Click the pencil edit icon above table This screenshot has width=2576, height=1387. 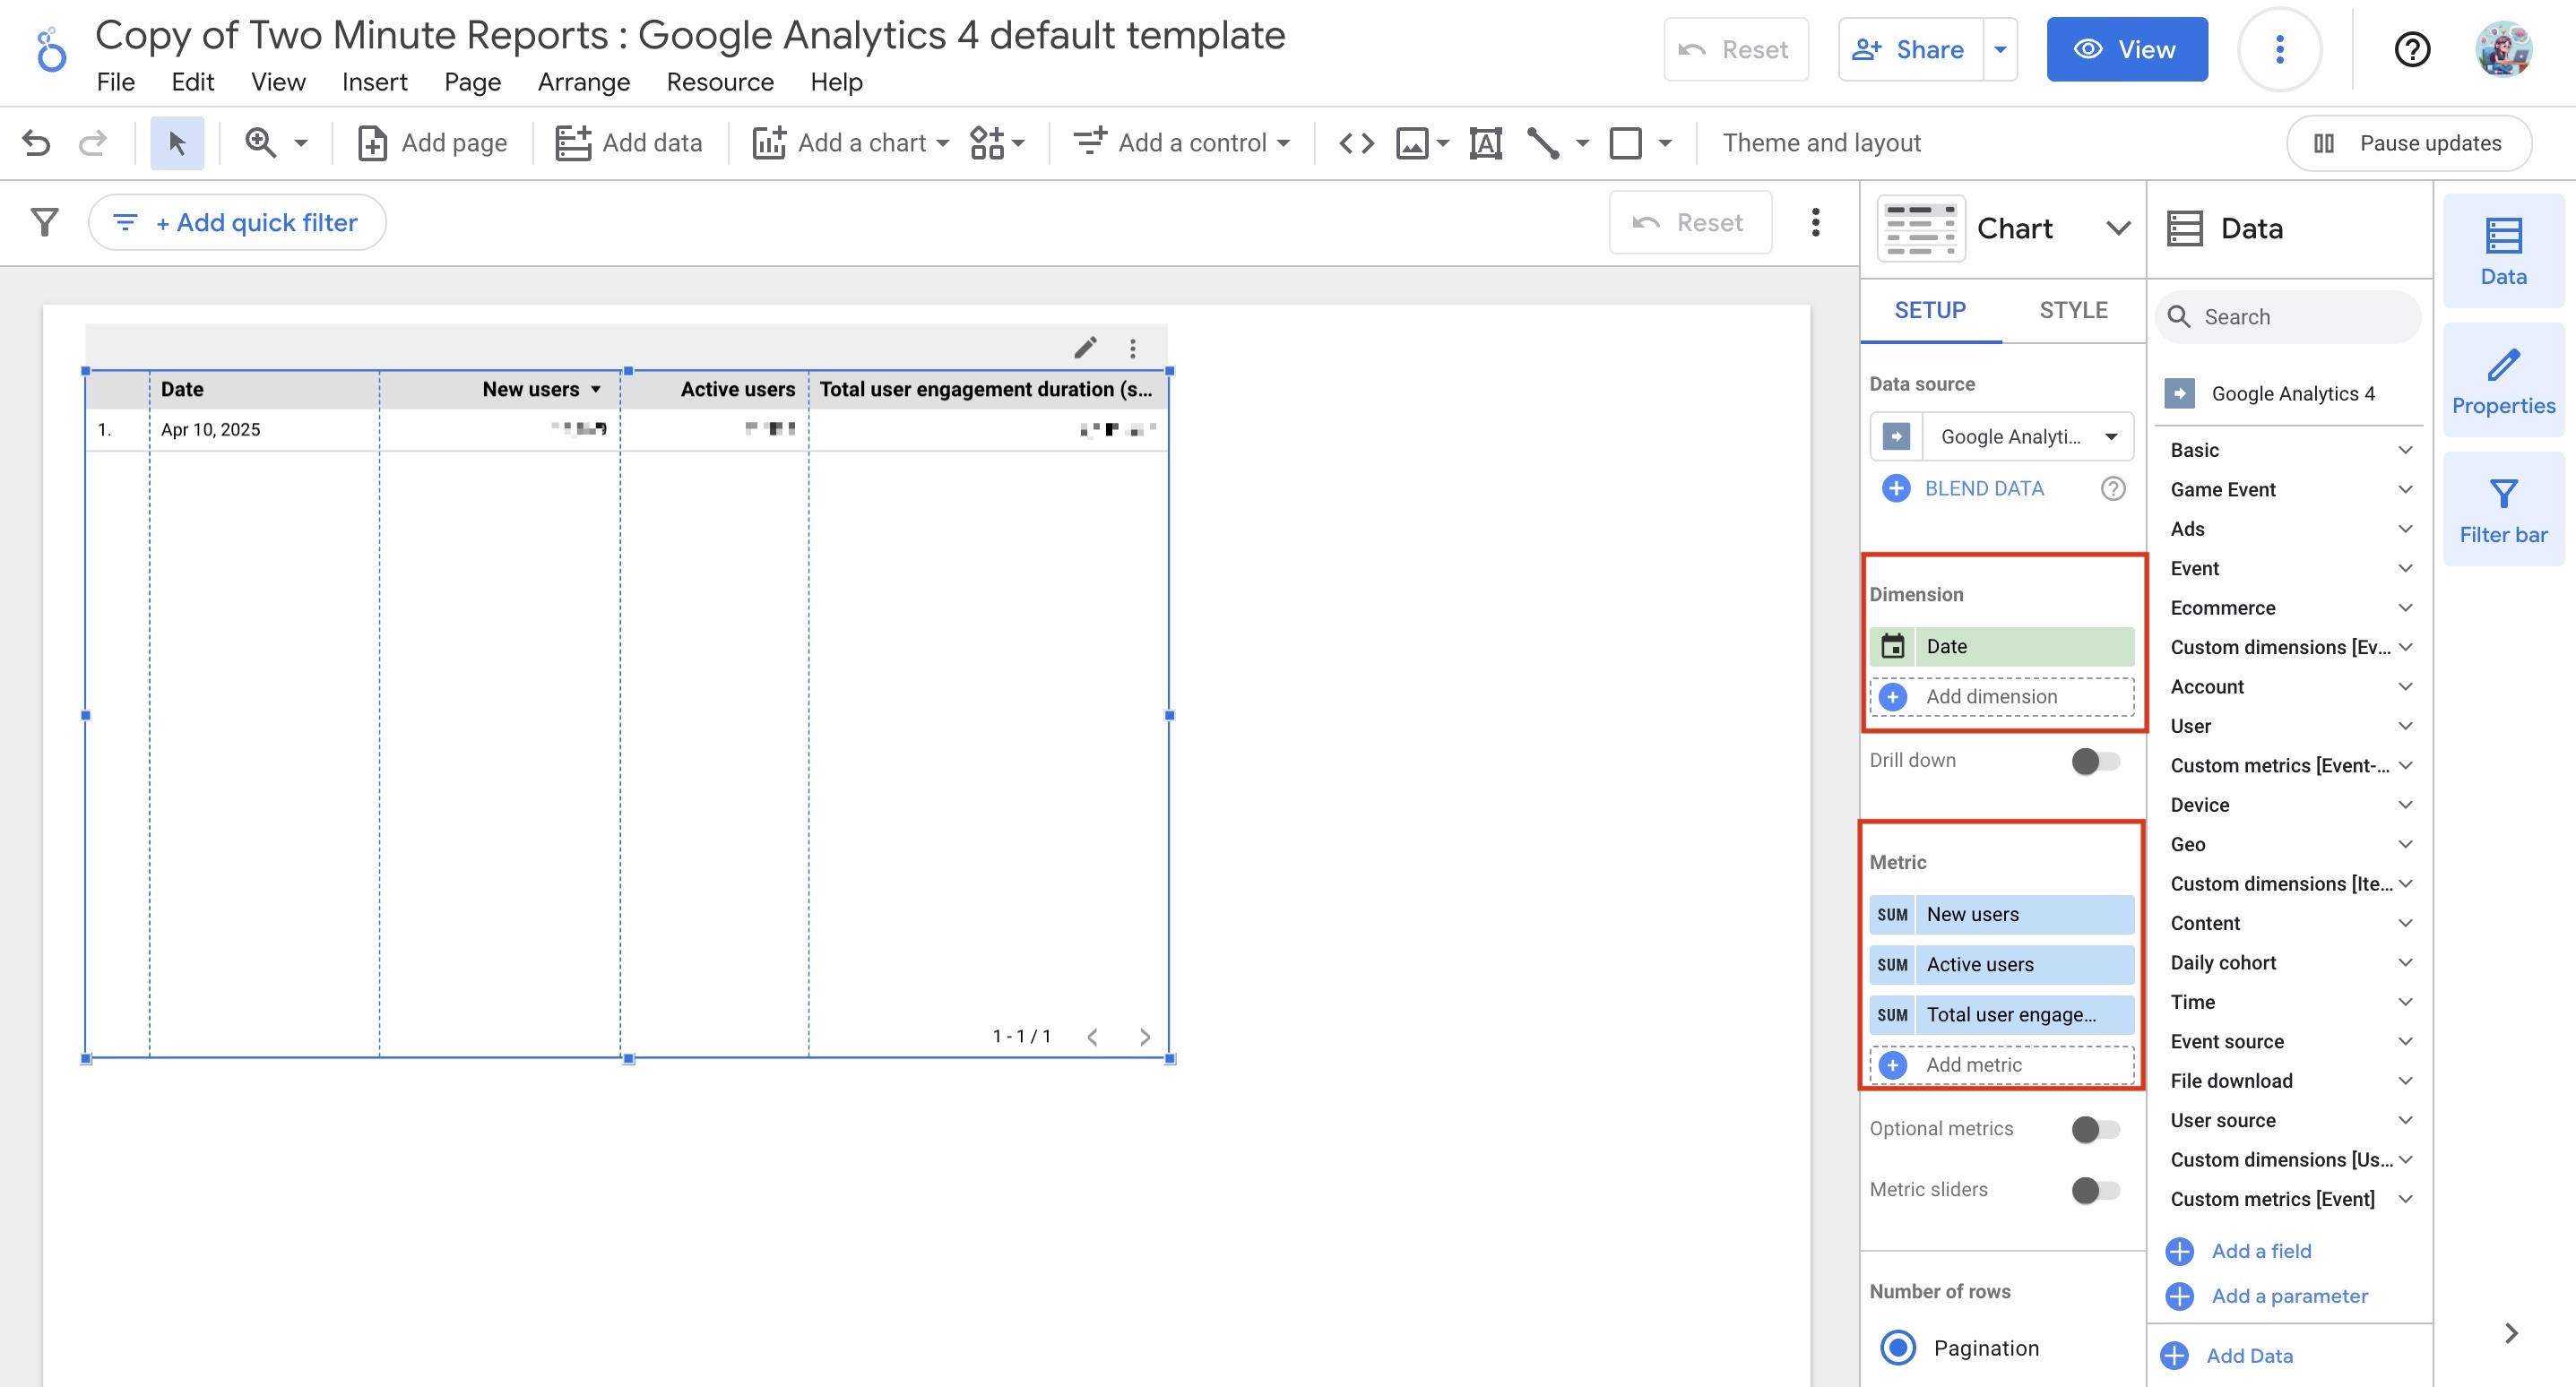[1085, 348]
